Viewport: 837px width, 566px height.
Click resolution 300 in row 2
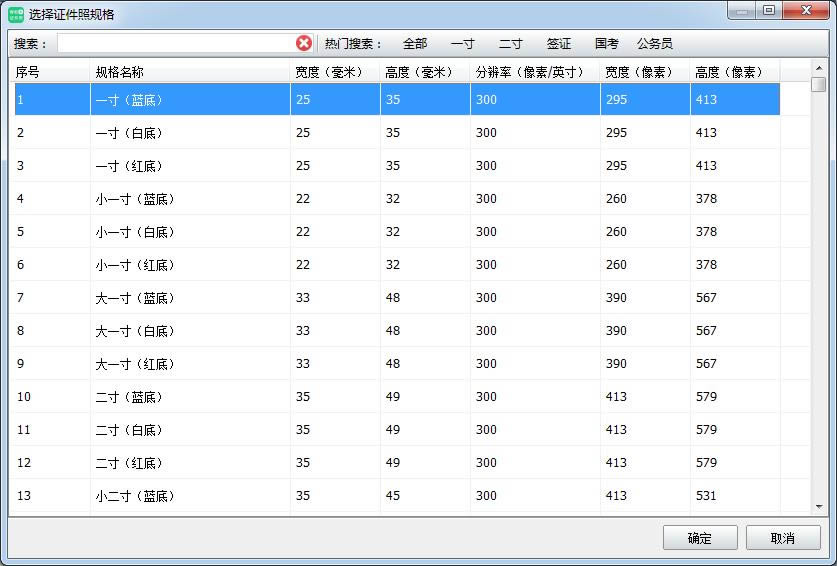(x=535, y=132)
